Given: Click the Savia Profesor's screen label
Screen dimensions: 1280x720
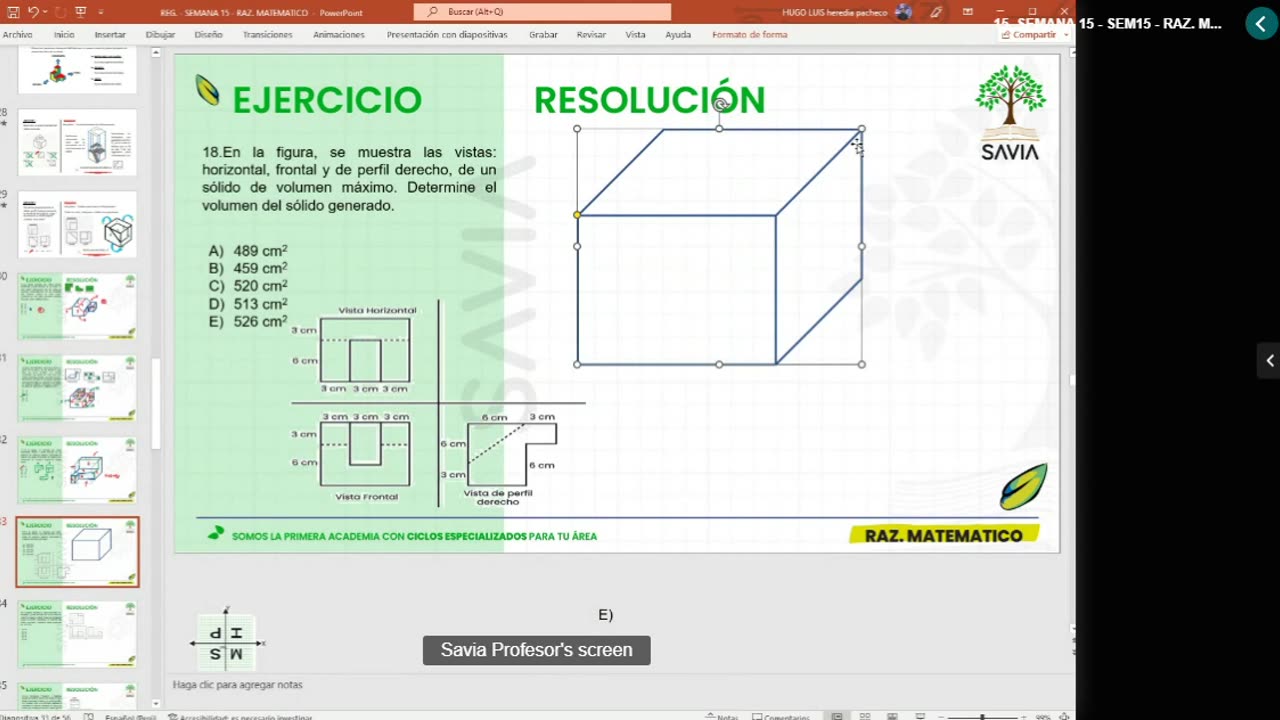Looking at the screenshot, I should pyautogui.click(x=536, y=650).
